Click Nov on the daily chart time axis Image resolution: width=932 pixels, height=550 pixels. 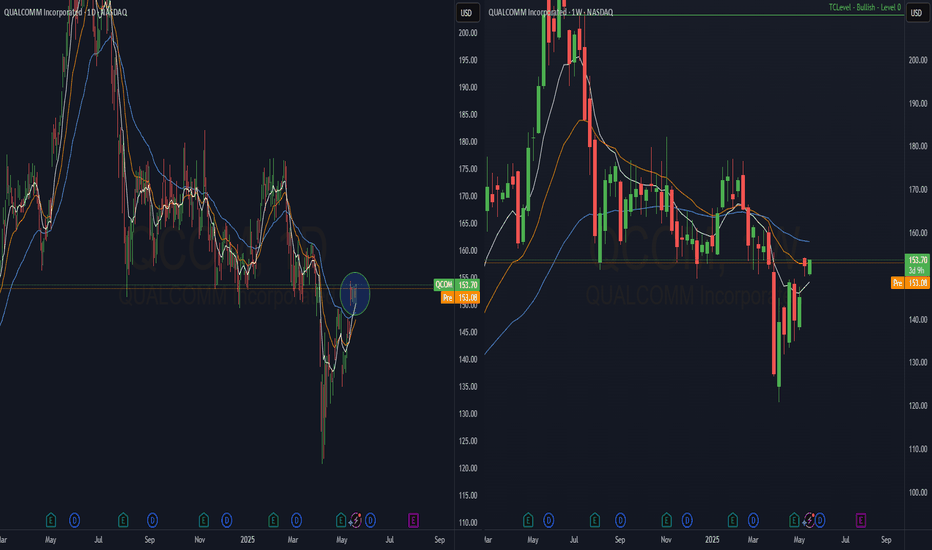(x=200, y=540)
